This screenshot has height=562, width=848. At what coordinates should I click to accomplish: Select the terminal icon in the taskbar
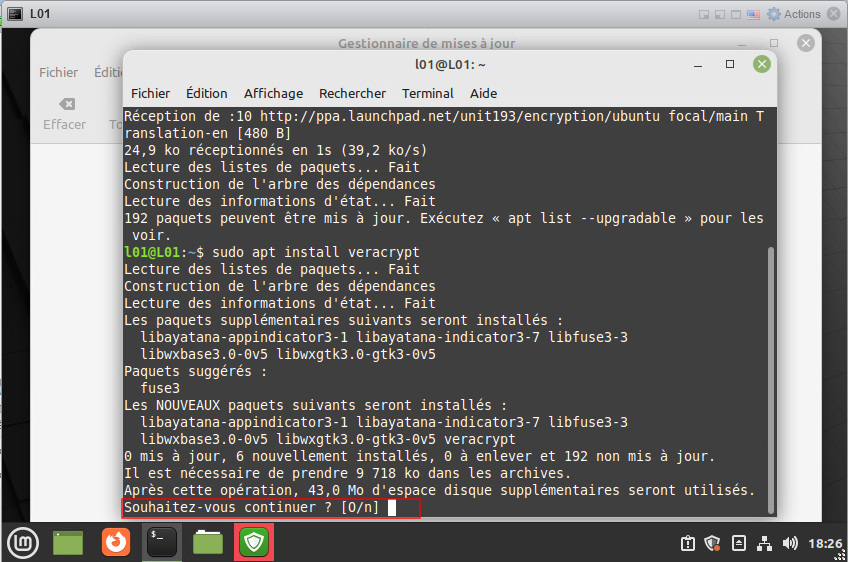point(161,542)
